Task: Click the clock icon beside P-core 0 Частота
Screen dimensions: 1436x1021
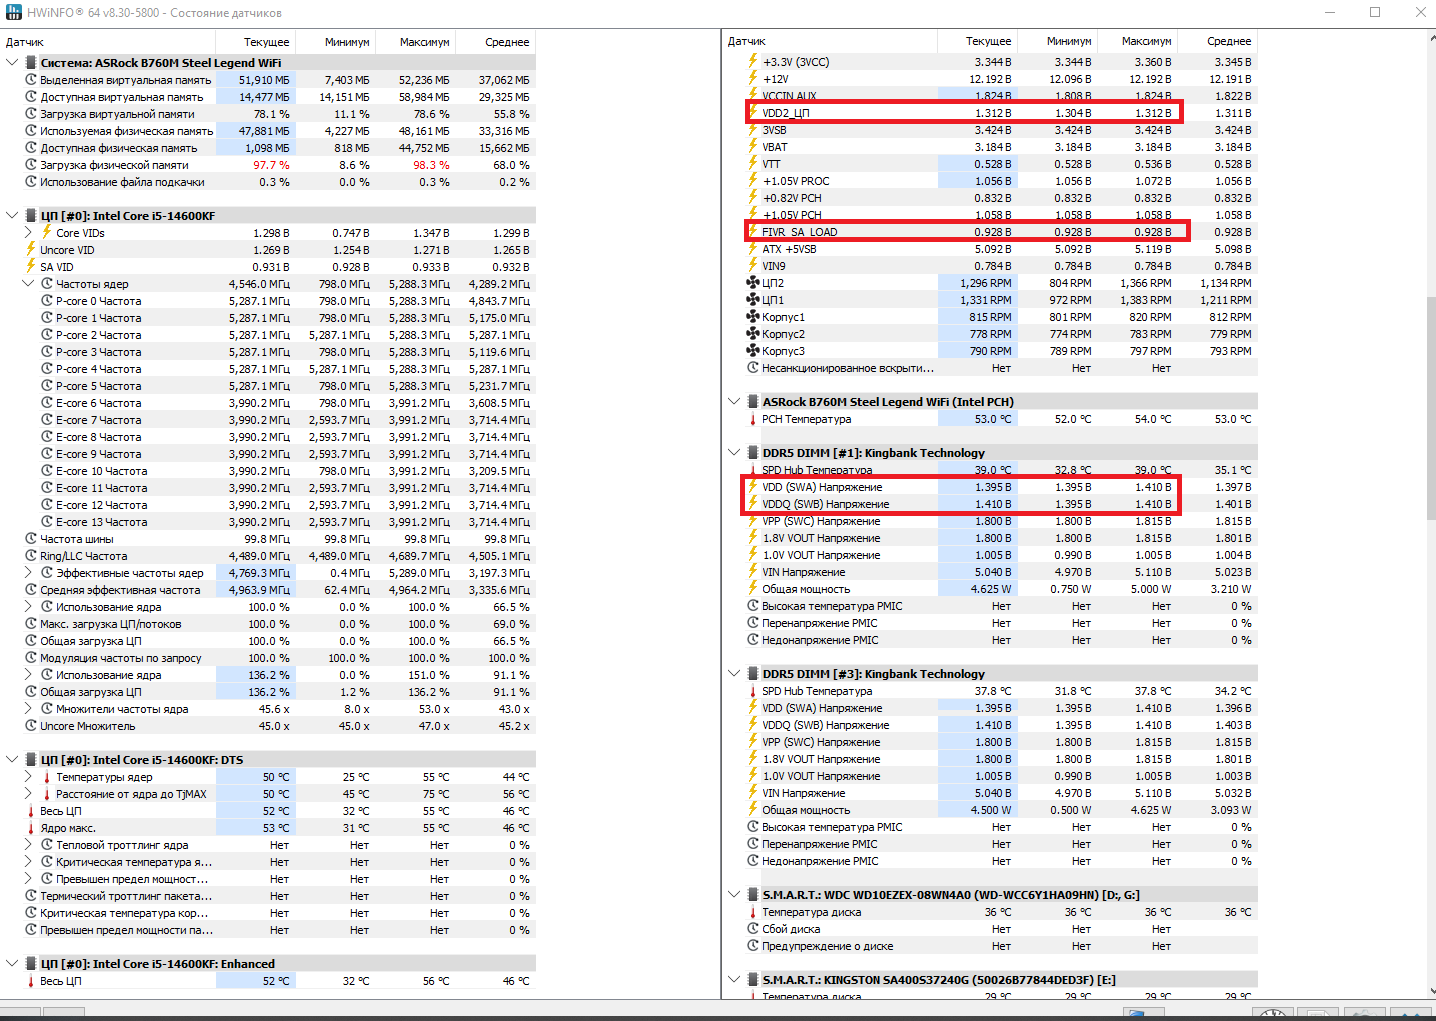Action: pos(47,301)
